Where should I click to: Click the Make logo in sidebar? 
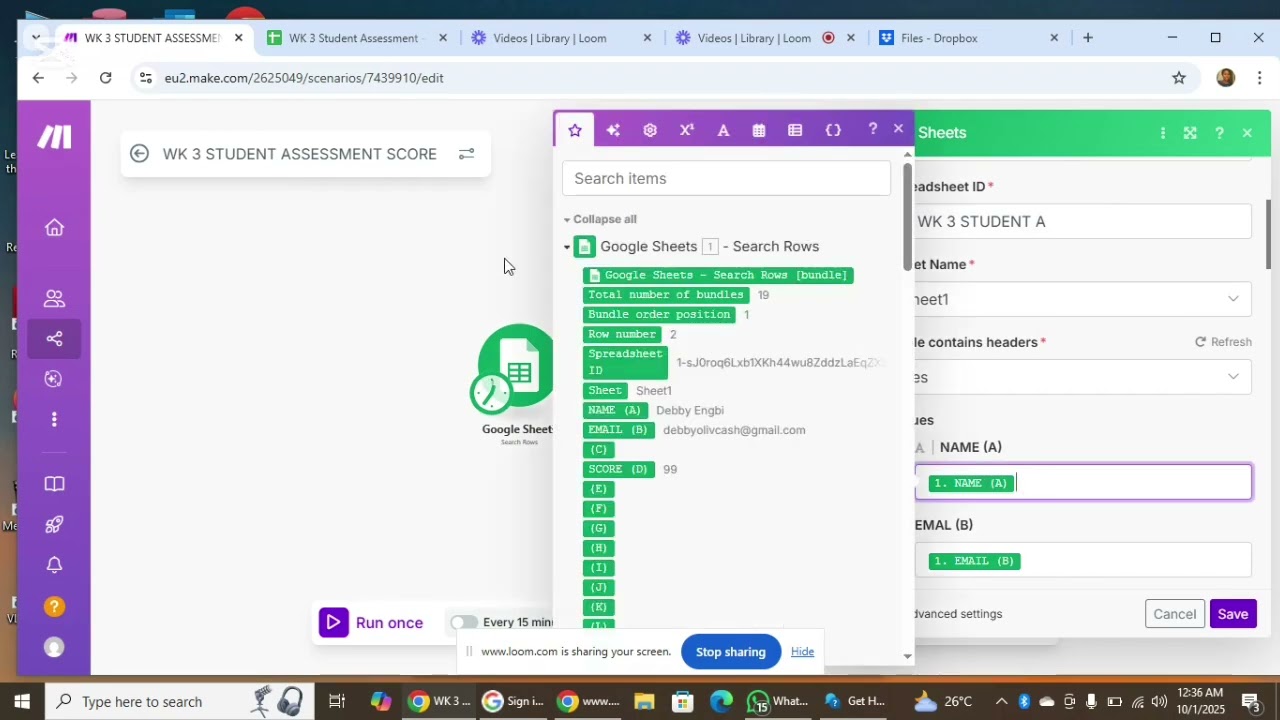(54, 137)
